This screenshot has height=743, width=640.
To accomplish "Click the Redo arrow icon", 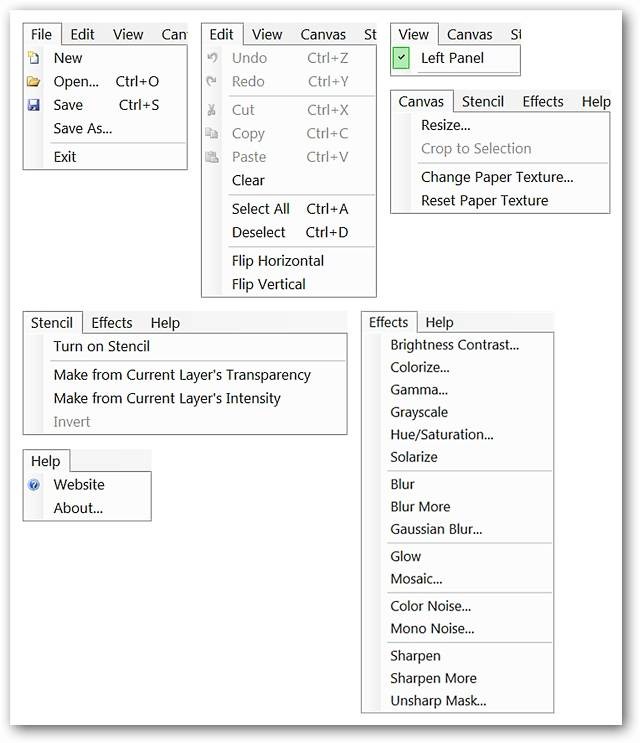I will 212,82.
